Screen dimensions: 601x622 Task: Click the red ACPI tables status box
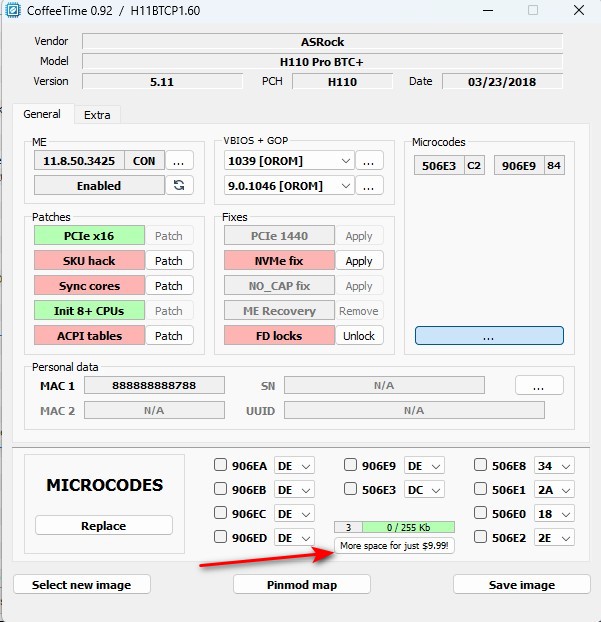click(x=89, y=336)
